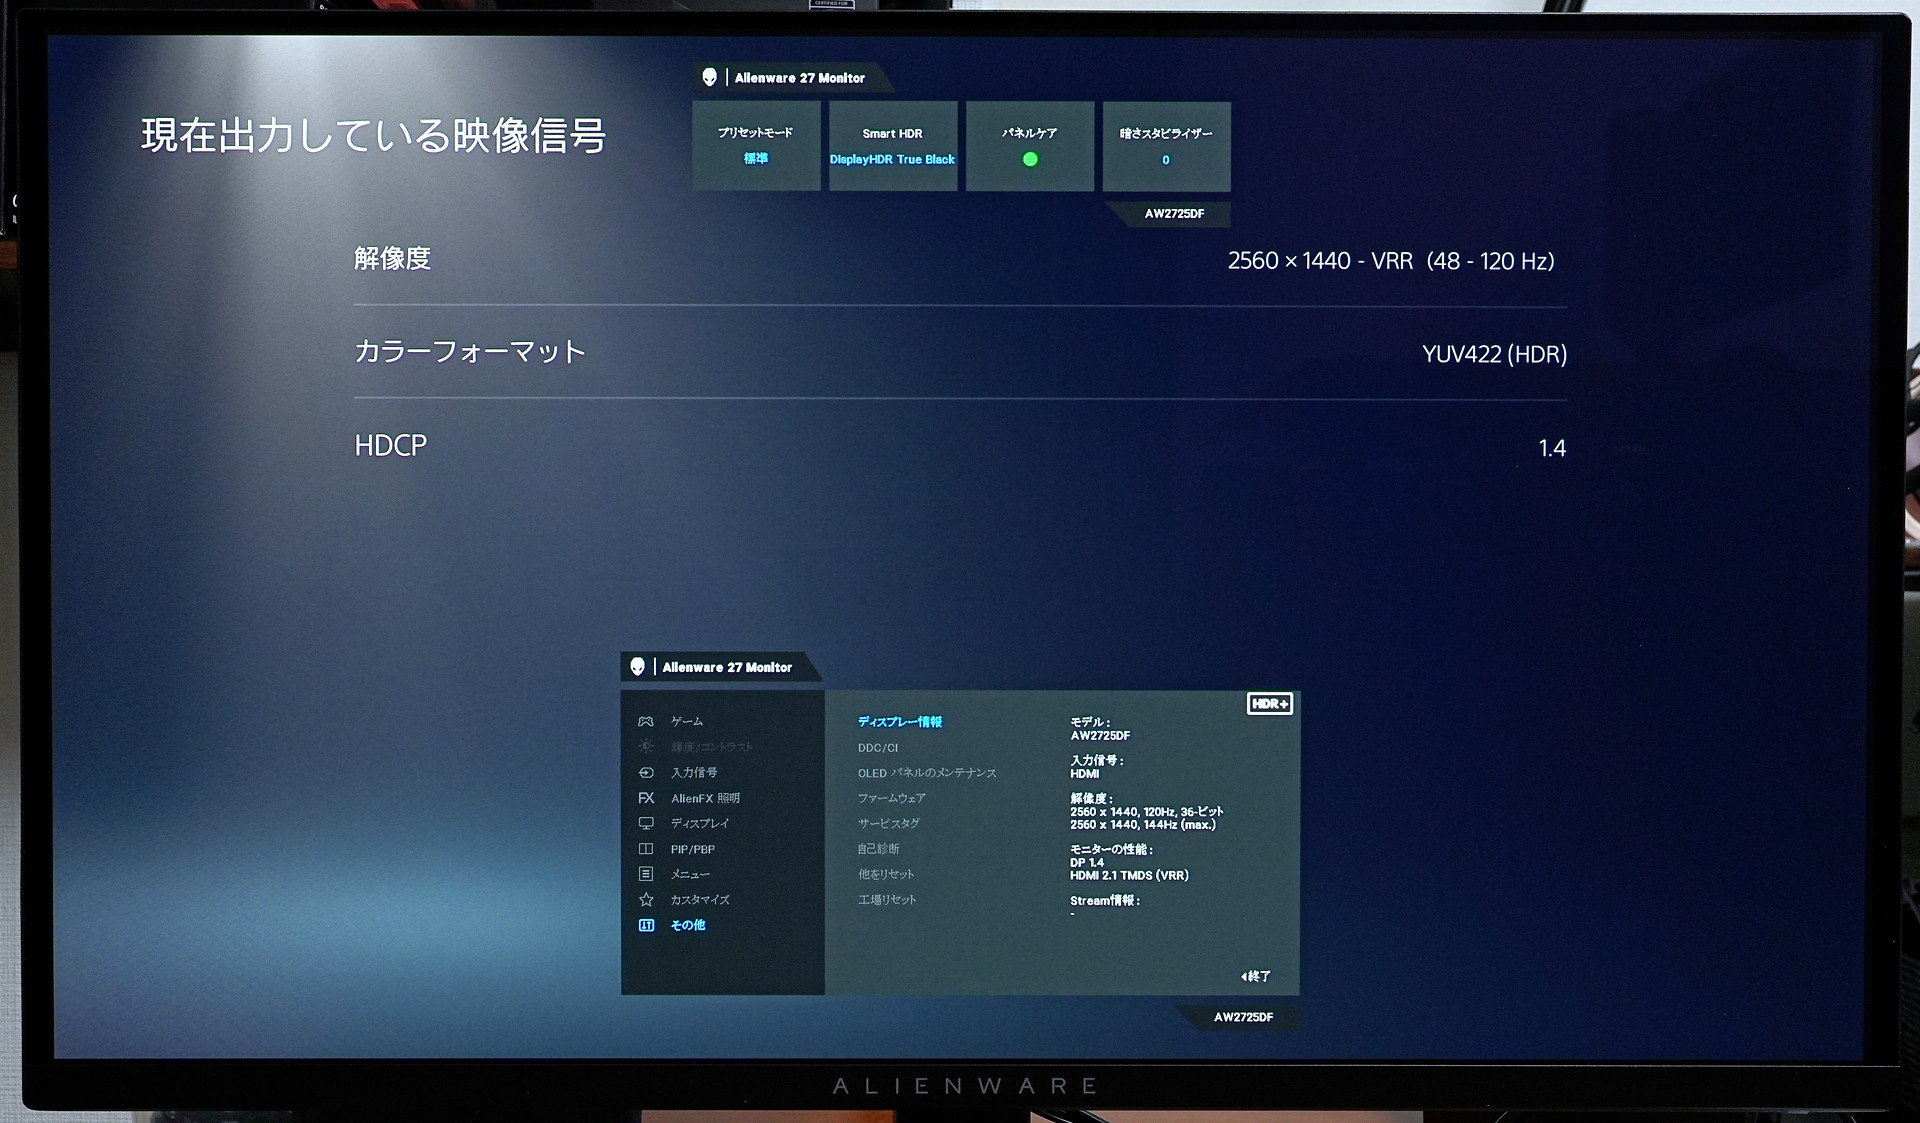Click the YUV422 (HDR) value
The height and width of the screenshot is (1123, 1920).
(1494, 354)
